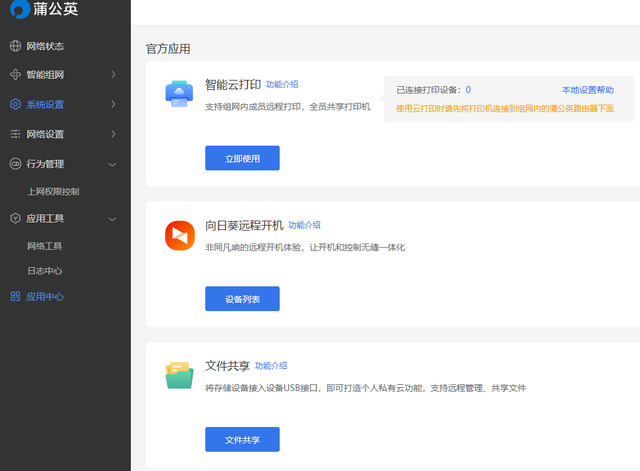Click the 蒲公英 logo icon

click(x=20, y=8)
